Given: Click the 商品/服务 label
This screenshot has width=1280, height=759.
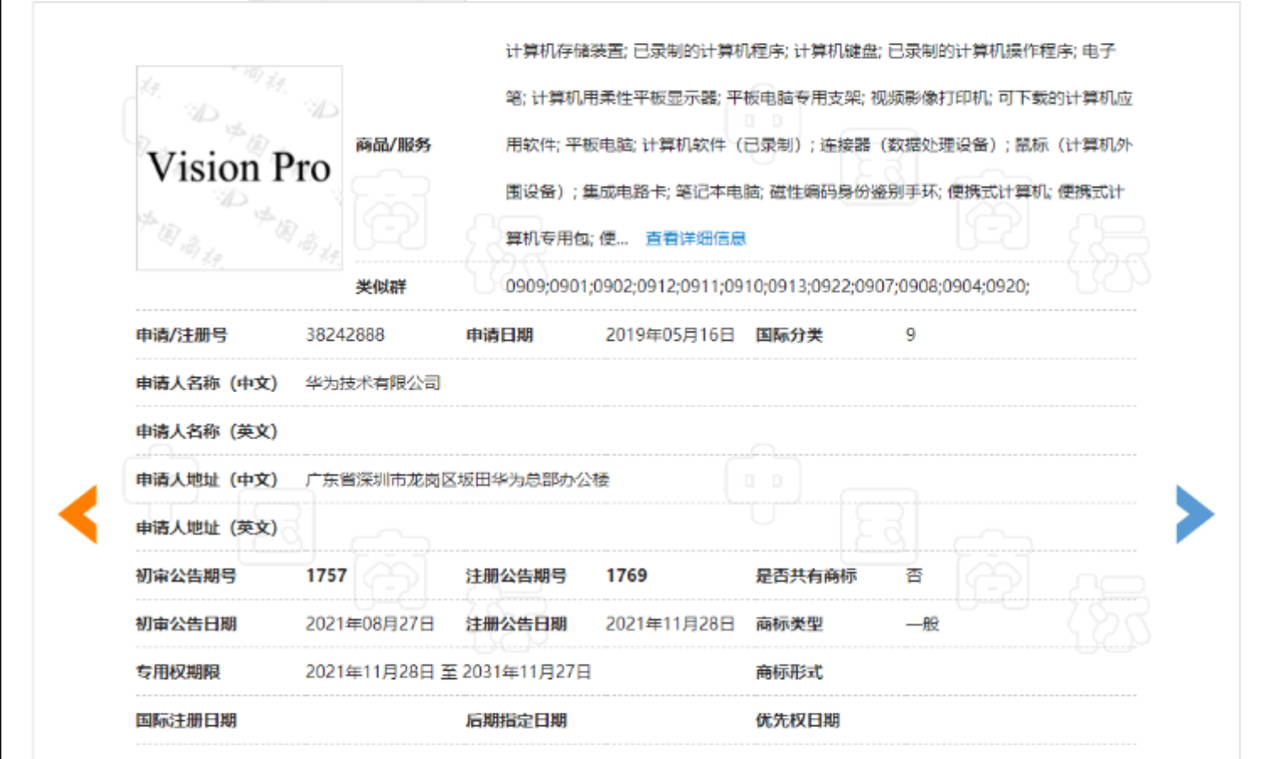Looking at the screenshot, I should (x=394, y=145).
